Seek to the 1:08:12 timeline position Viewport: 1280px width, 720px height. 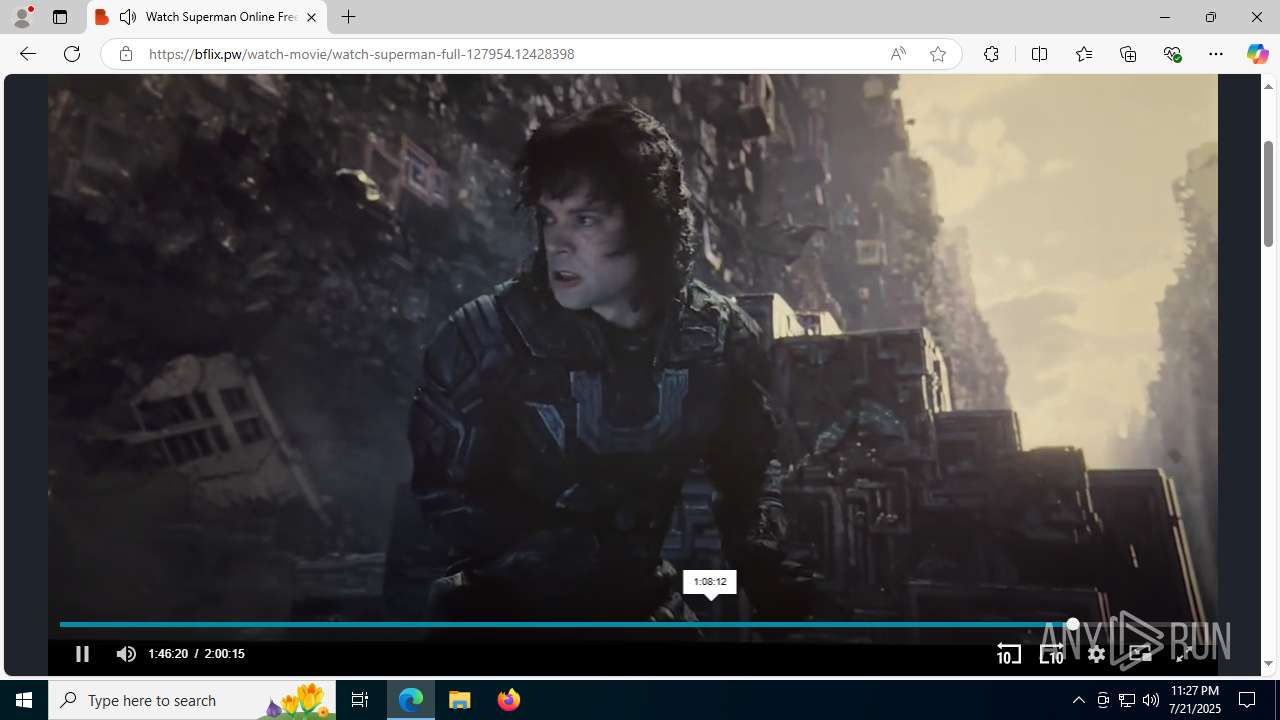pos(710,624)
